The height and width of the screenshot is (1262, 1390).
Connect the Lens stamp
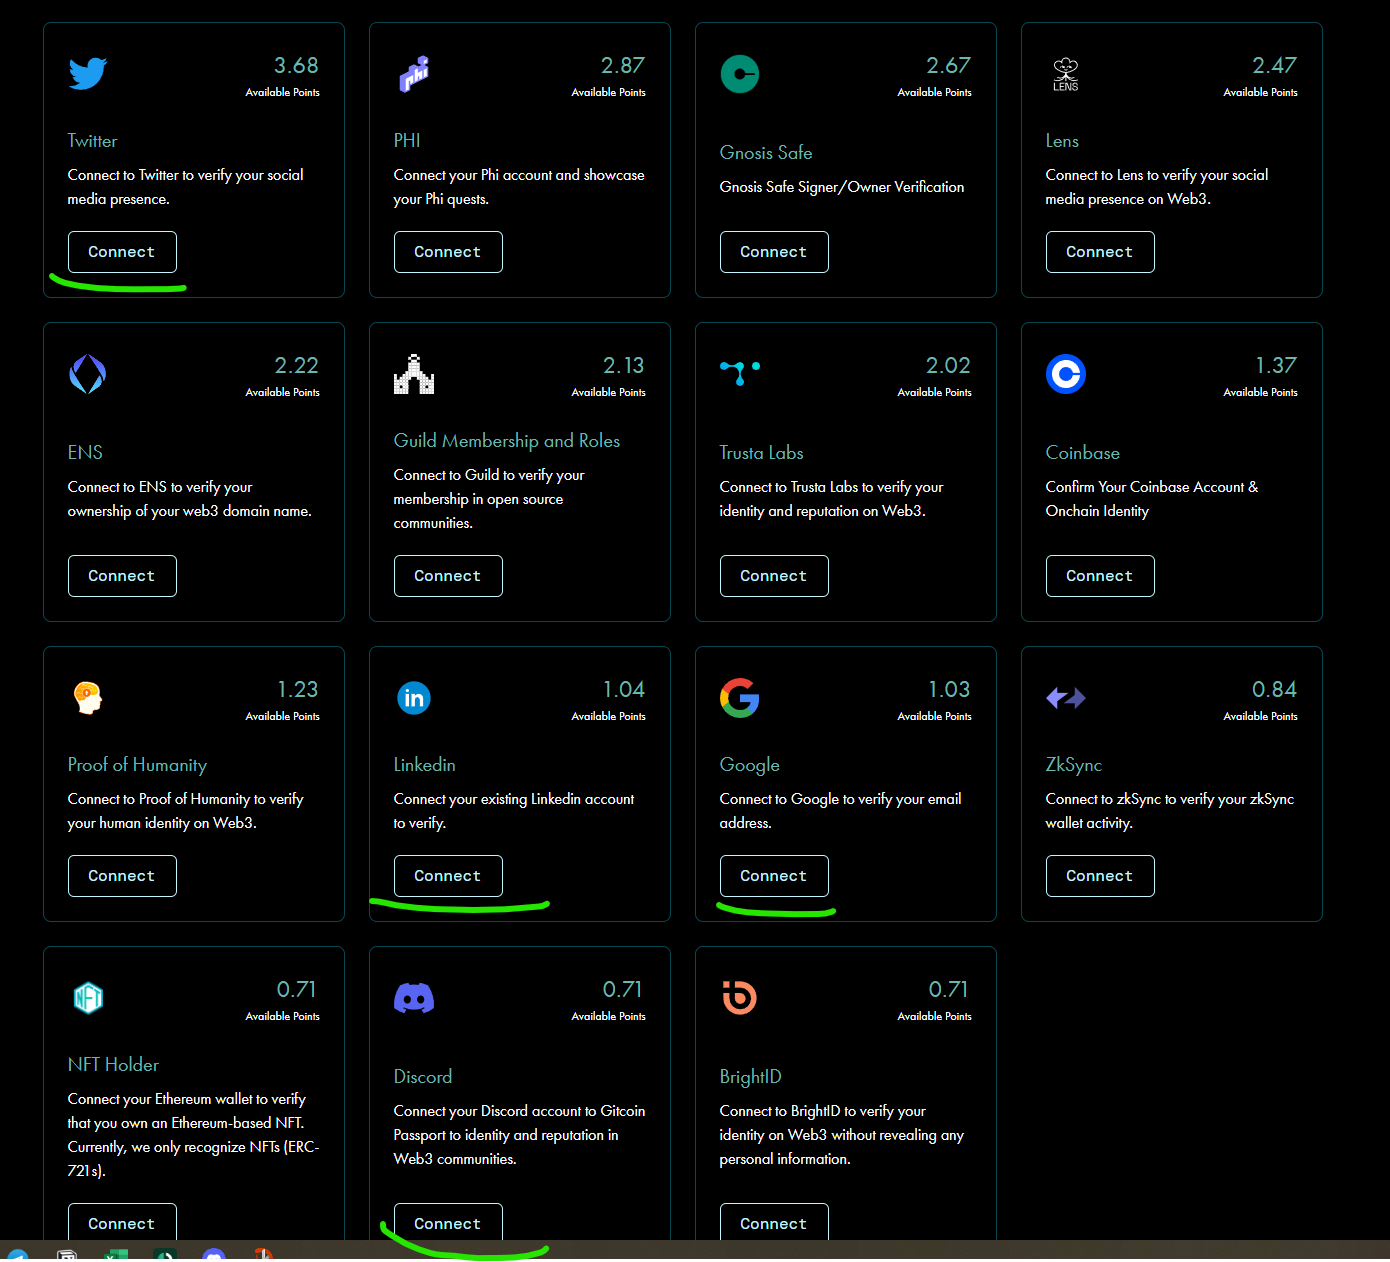[x=1100, y=252]
